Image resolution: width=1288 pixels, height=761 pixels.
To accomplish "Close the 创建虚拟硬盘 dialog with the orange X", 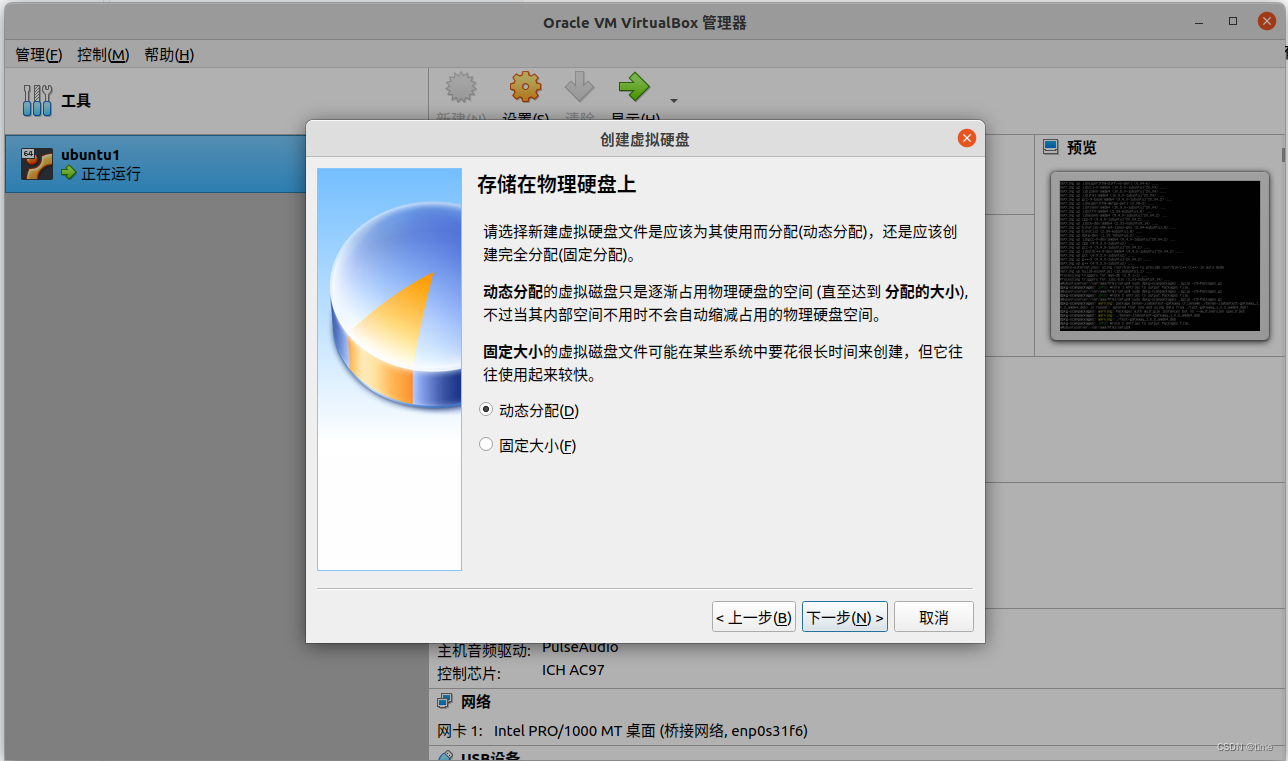I will (x=966, y=139).
